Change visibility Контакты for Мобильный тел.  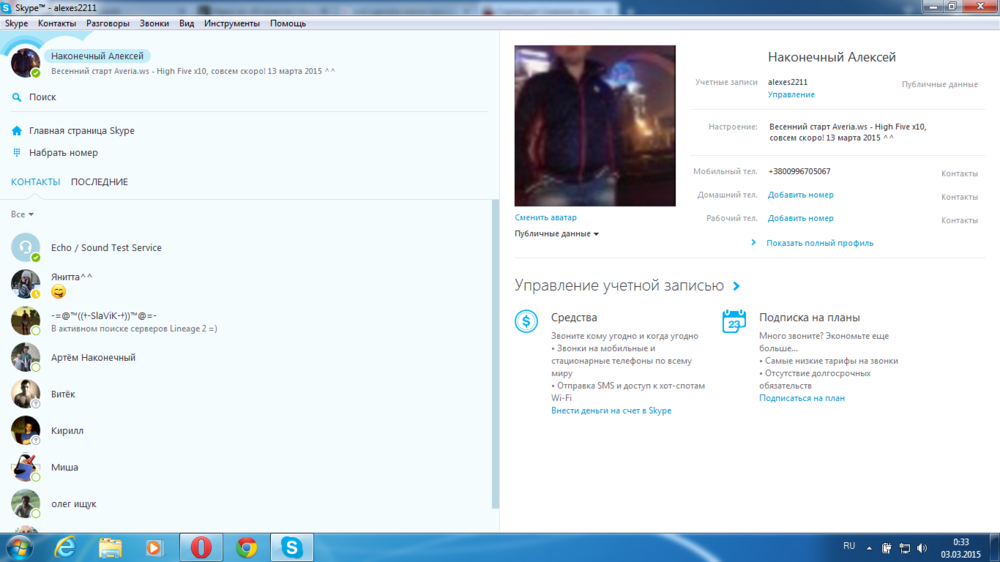coord(959,174)
